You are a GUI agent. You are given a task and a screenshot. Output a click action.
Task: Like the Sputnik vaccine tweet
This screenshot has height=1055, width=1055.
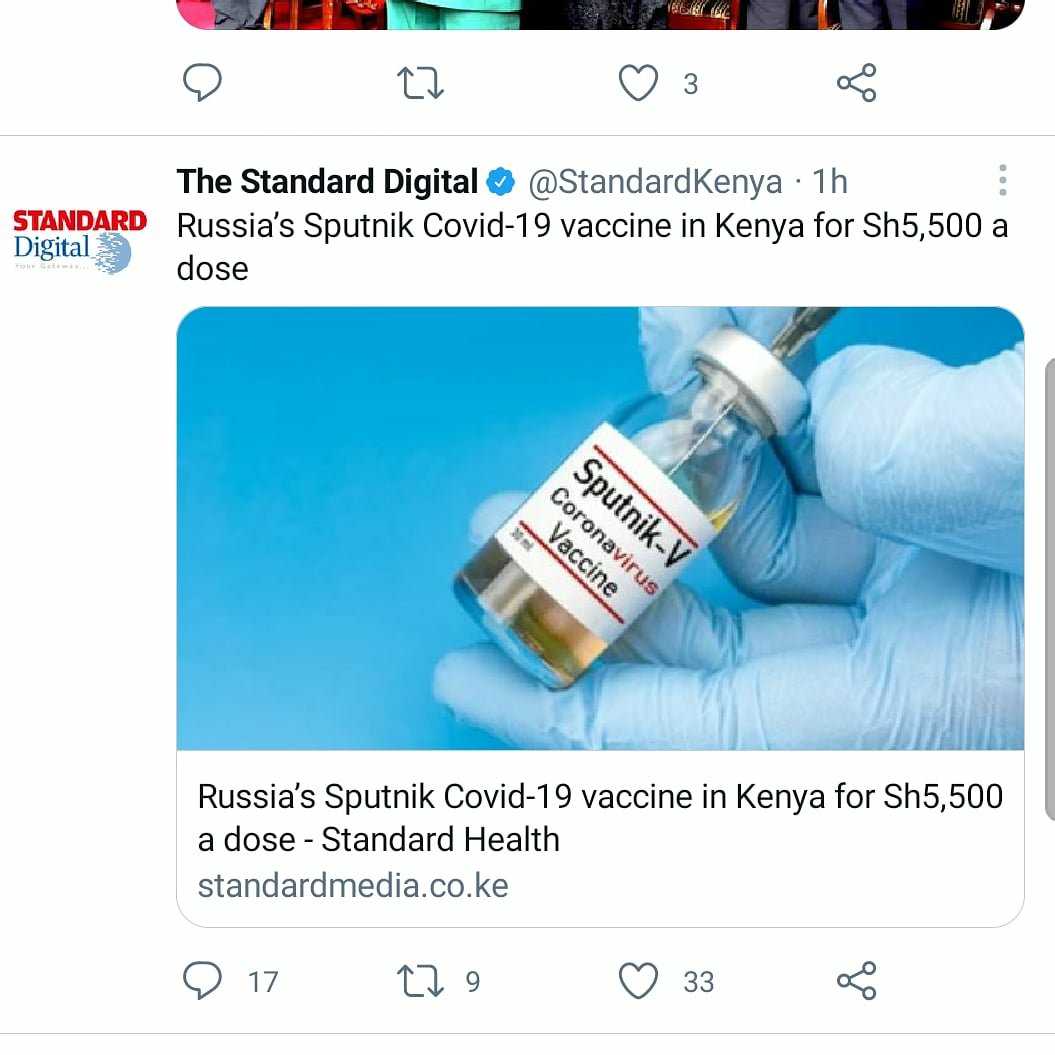pos(638,980)
